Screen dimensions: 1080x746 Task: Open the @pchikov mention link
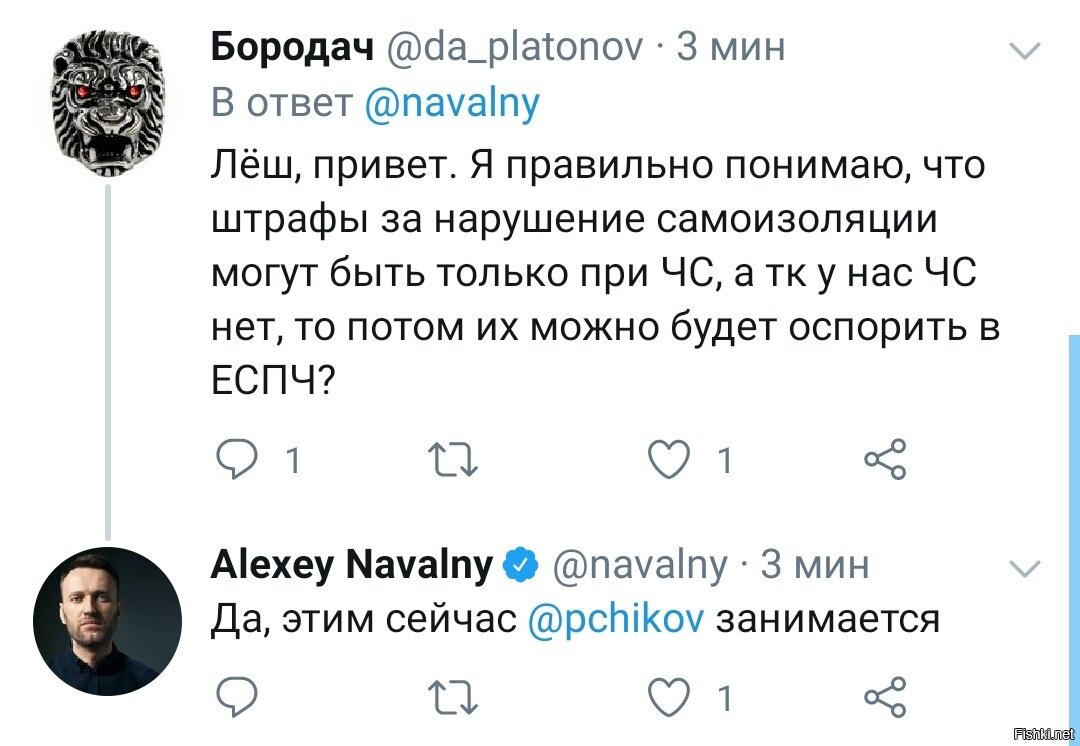(x=616, y=619)
